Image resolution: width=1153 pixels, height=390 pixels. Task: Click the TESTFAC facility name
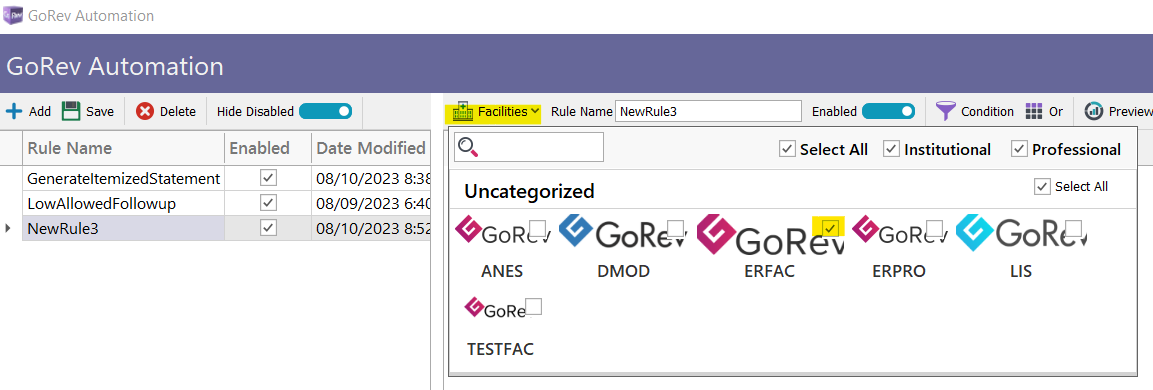pos(500,349)
